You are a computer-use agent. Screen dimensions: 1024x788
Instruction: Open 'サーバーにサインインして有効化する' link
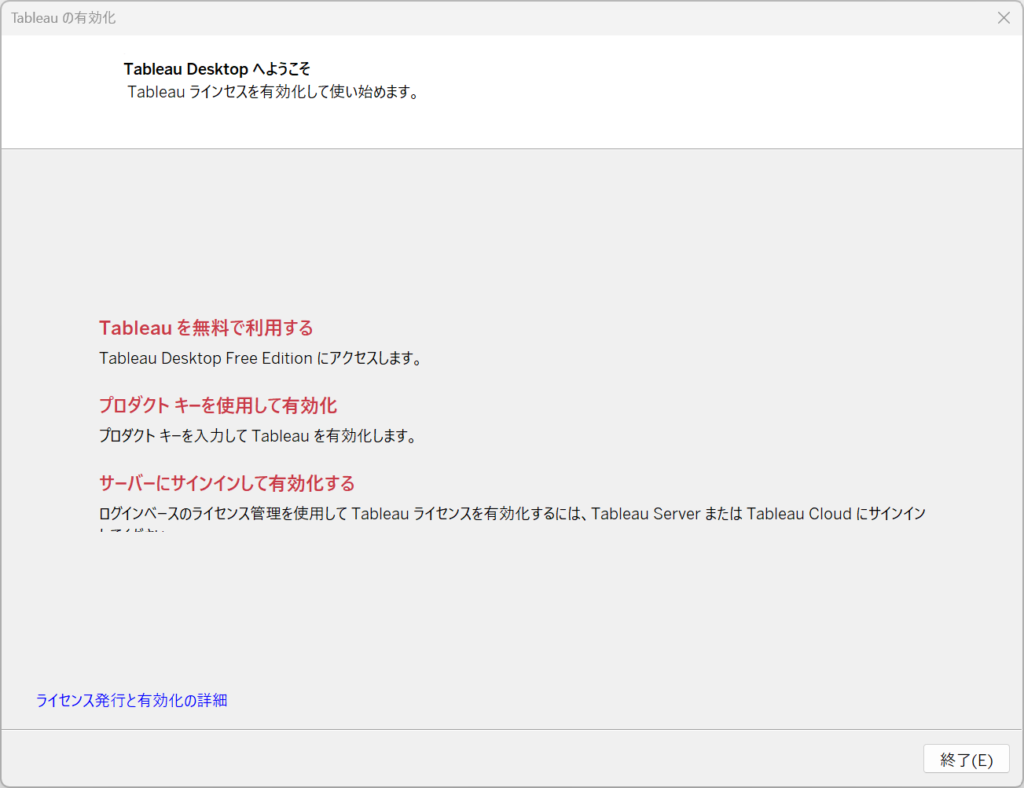[226, 484]
